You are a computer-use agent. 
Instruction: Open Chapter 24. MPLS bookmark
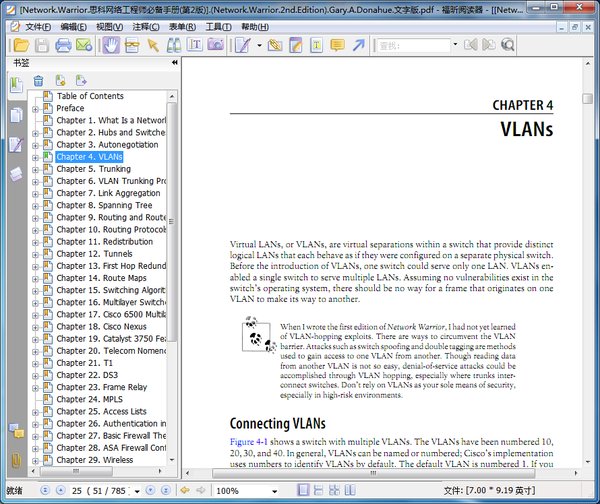coord(90,399)
